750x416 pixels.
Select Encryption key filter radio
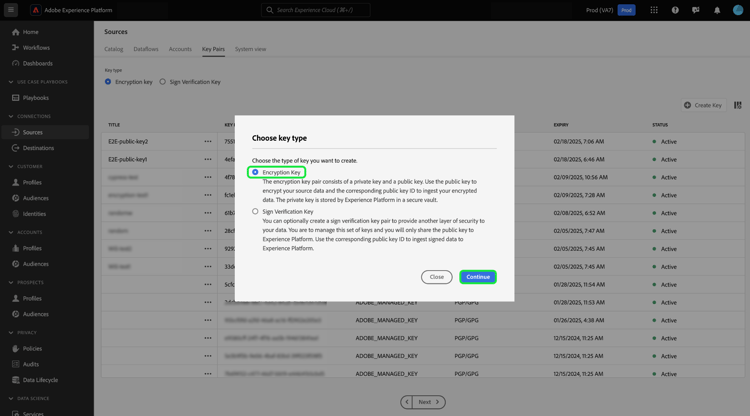click(x=108, y=82)
